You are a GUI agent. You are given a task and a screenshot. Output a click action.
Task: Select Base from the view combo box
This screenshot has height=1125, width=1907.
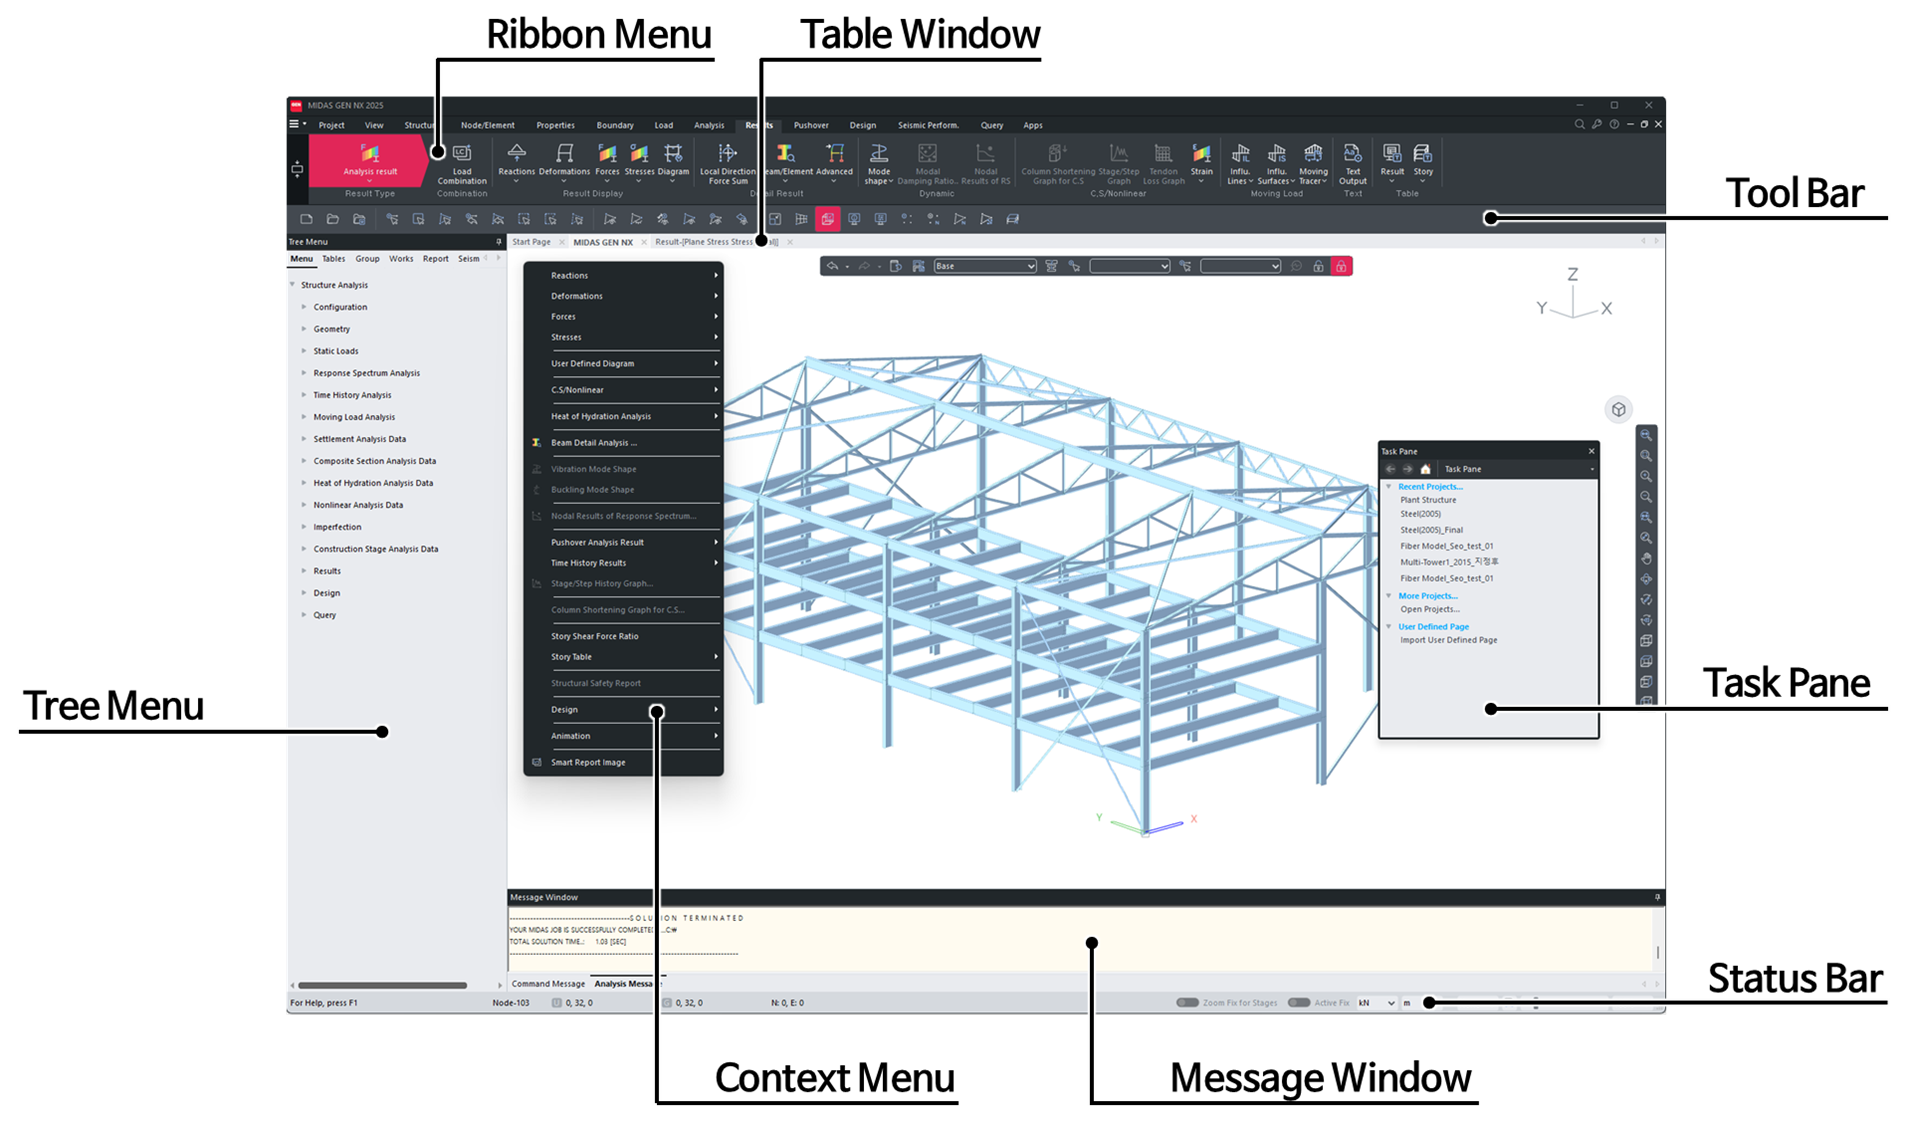[983, 266]
